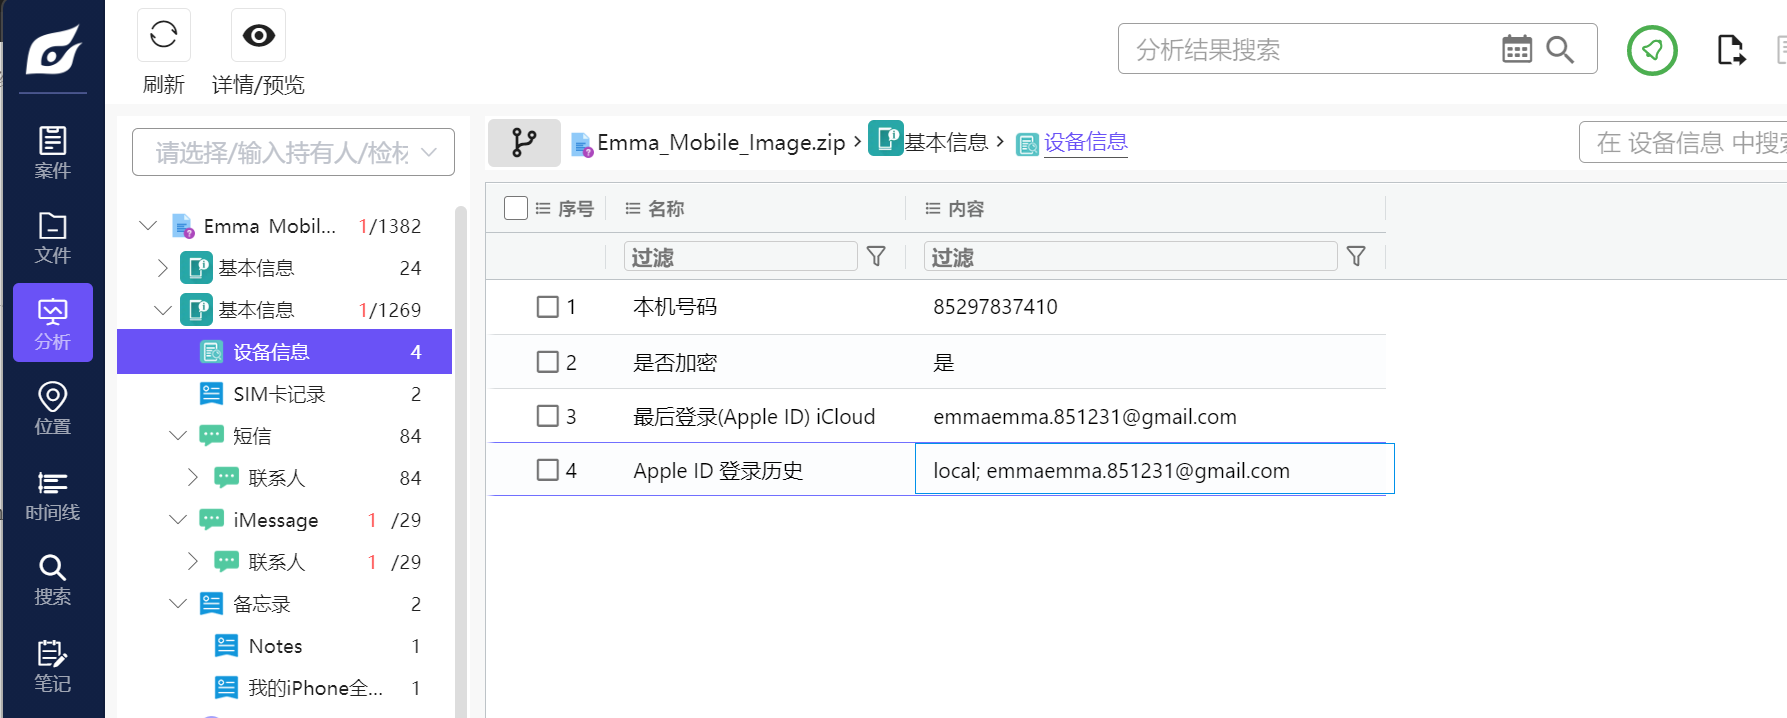Check the select-all checkbox in table header
Screen dimensions: 1787x718
(516, 208)
